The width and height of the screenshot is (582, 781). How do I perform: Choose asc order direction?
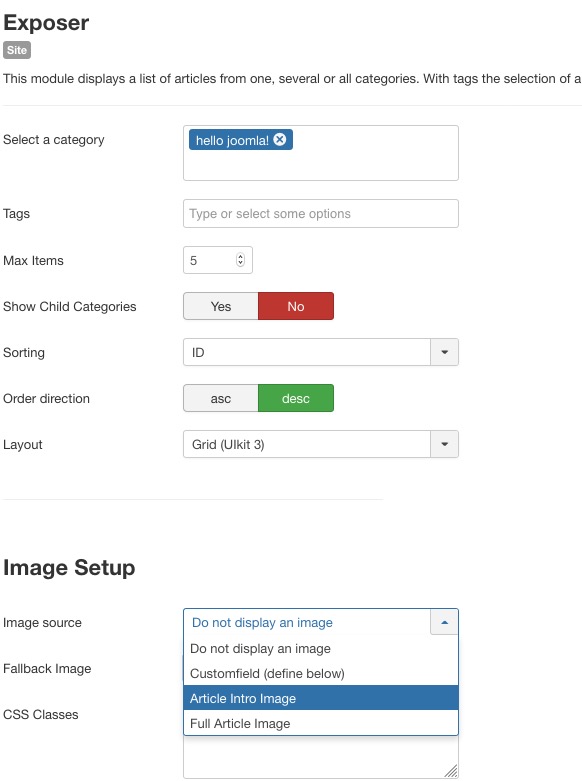pos(221,398)
